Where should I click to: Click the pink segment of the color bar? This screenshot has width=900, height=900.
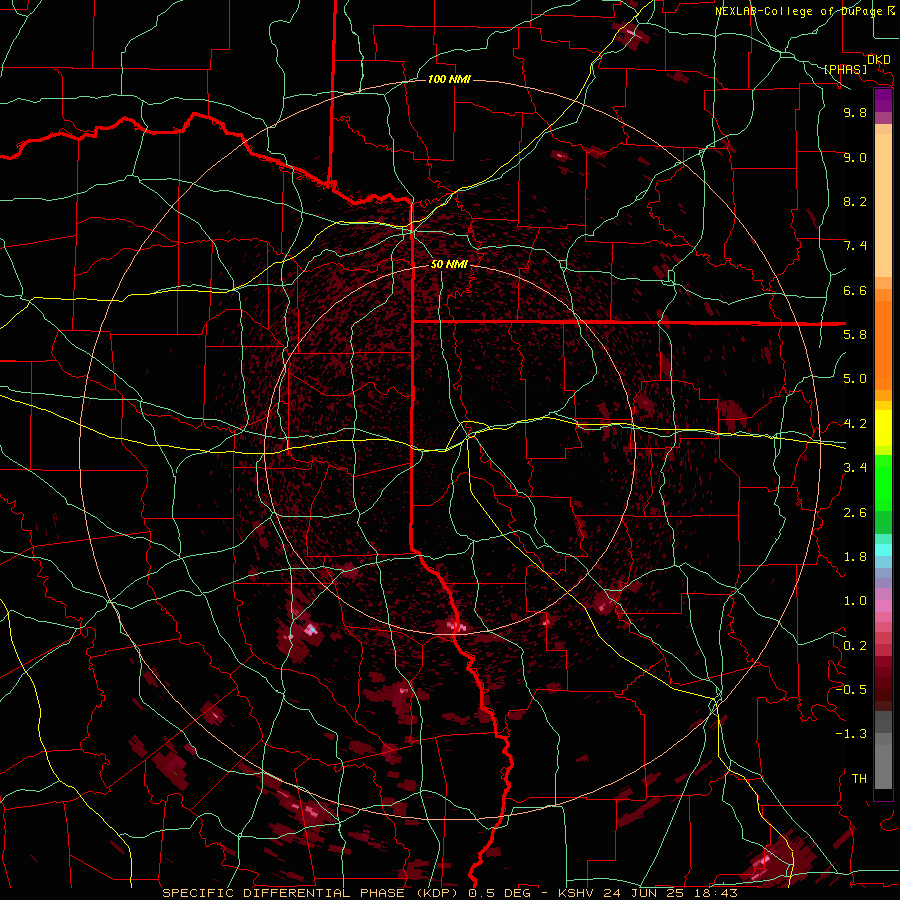click(x=883, y=606)
